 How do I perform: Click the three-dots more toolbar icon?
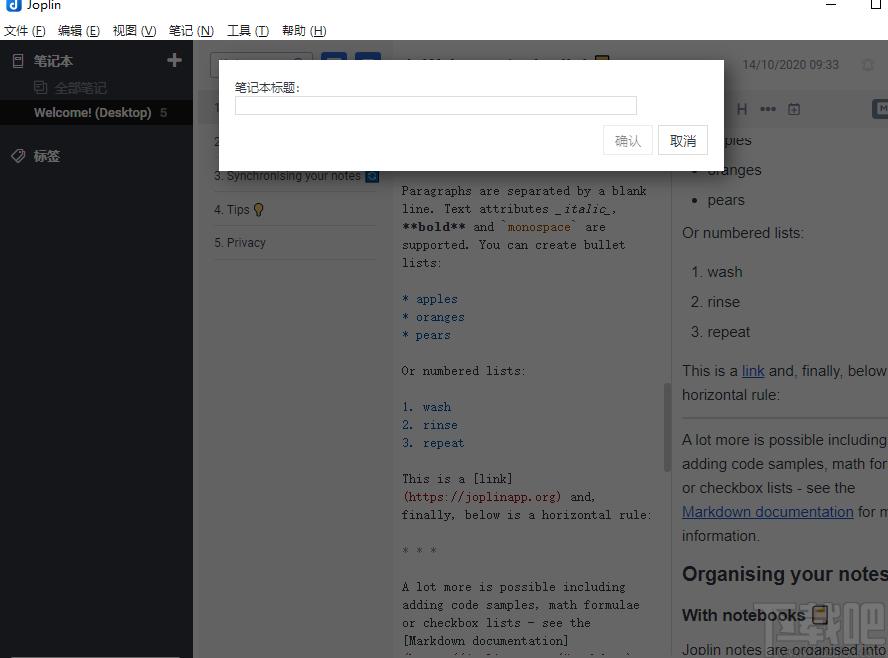coord(768,109)
